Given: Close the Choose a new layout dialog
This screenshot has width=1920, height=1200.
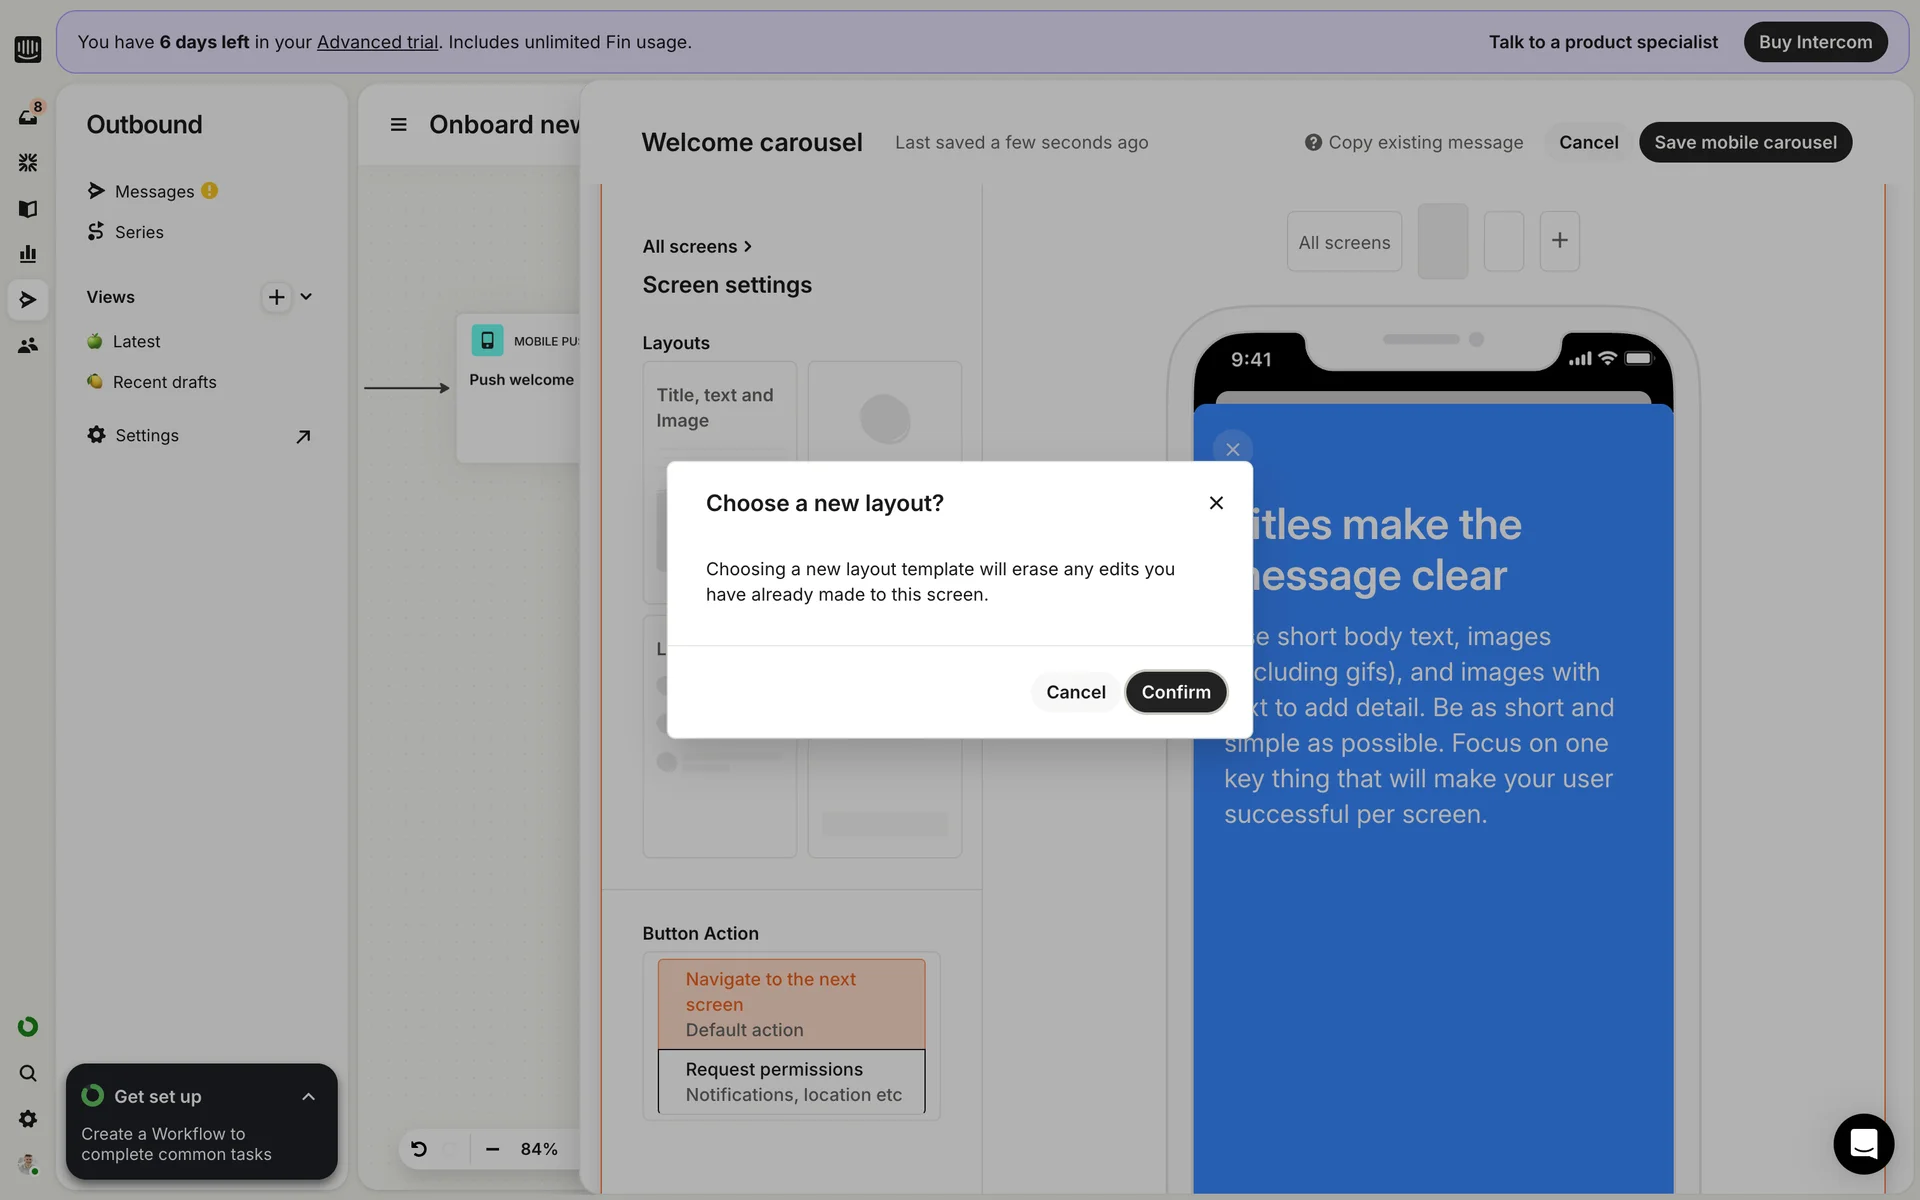Looking at the screenshot, I should 1216,503.
